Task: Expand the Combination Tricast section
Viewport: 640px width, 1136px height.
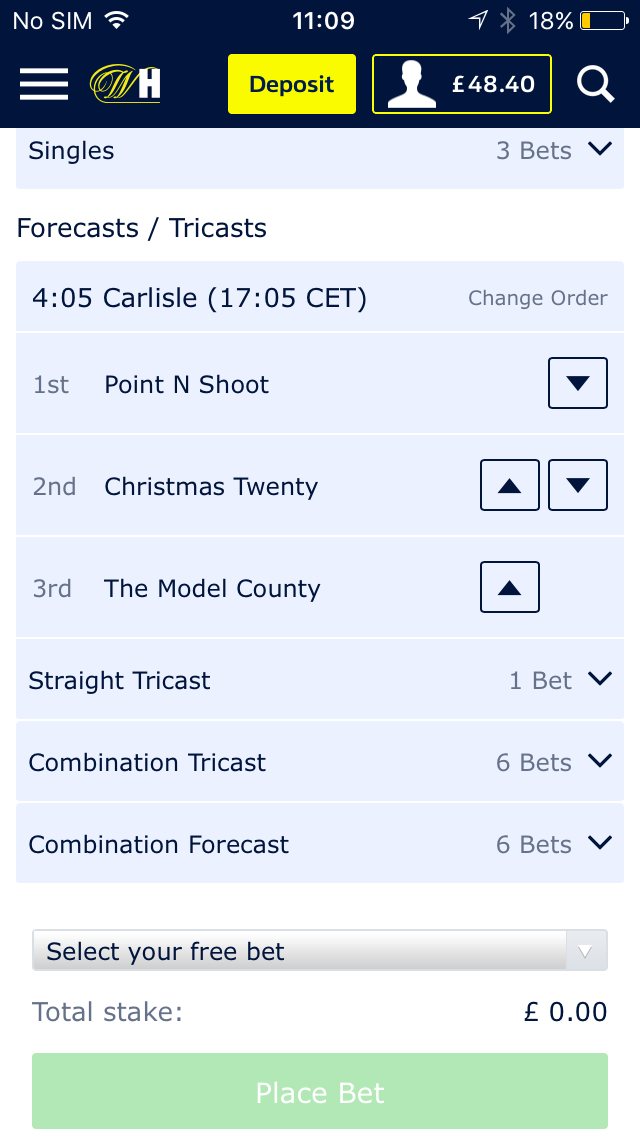Action: click(x=599, y=760)
